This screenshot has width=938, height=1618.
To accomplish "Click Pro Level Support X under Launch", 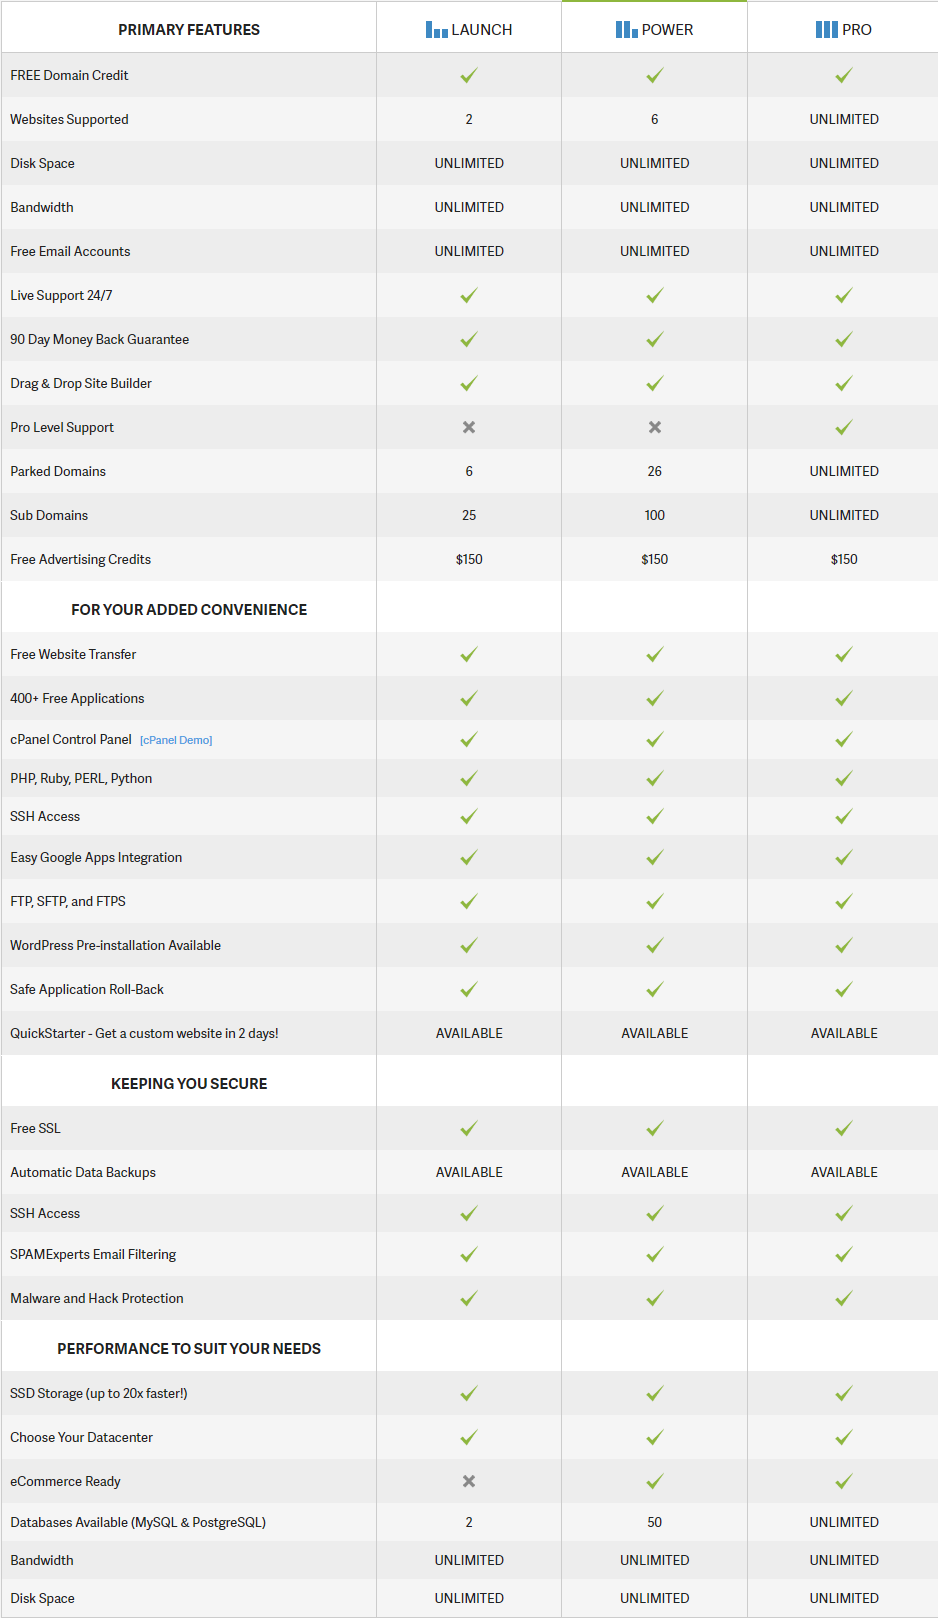I will pyautogui.click(x=469, y=427).
